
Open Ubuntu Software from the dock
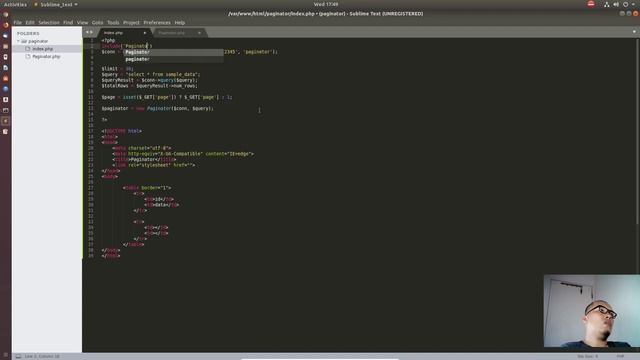5,78
